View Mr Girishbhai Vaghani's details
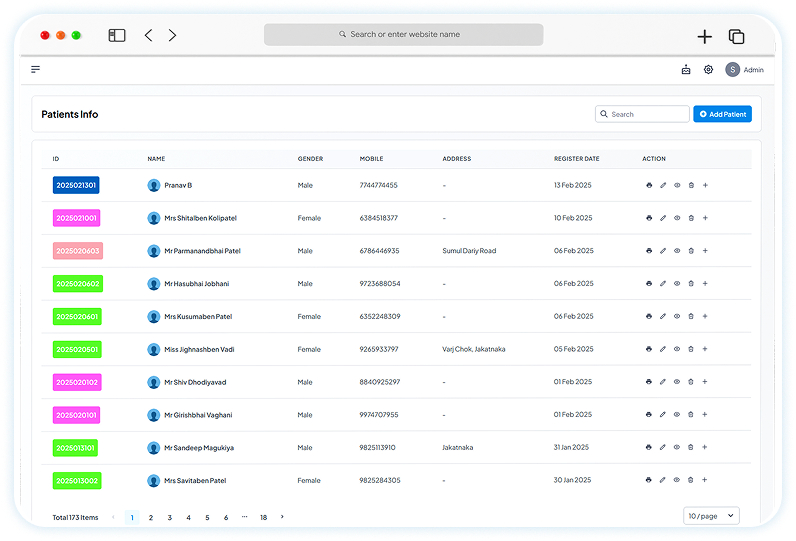 tap(677, 414)
